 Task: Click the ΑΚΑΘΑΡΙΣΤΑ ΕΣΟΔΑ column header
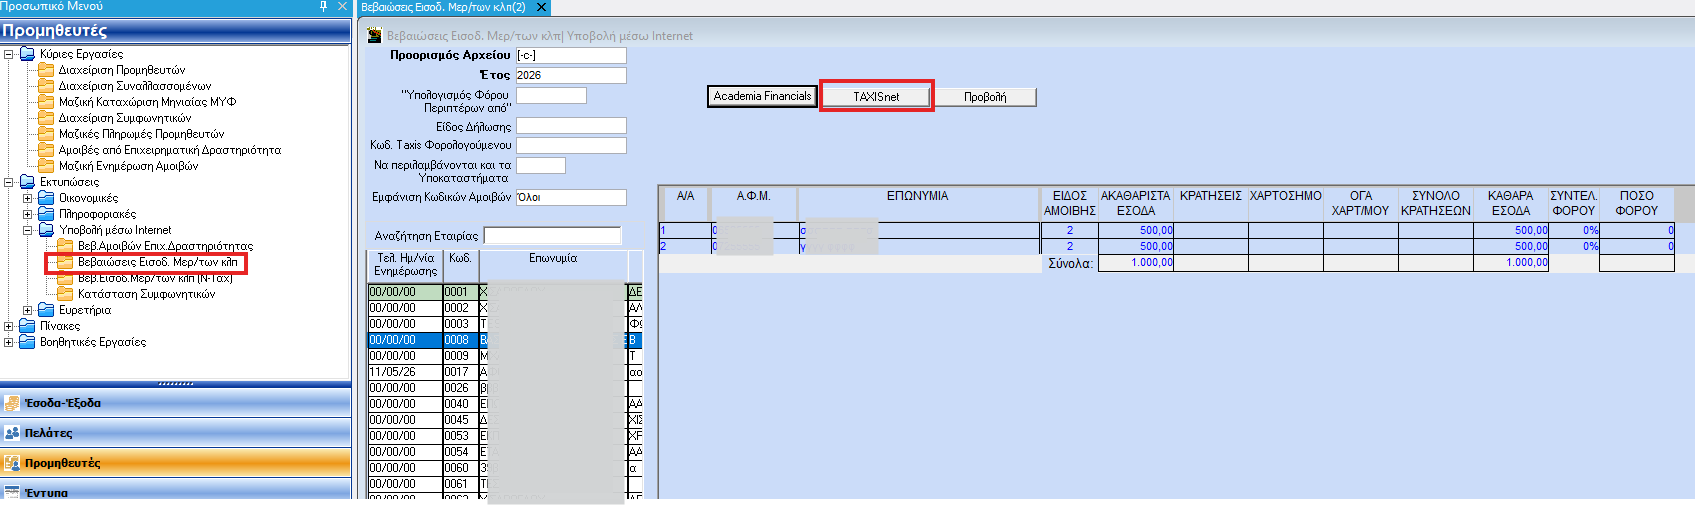click(1136, 203)
